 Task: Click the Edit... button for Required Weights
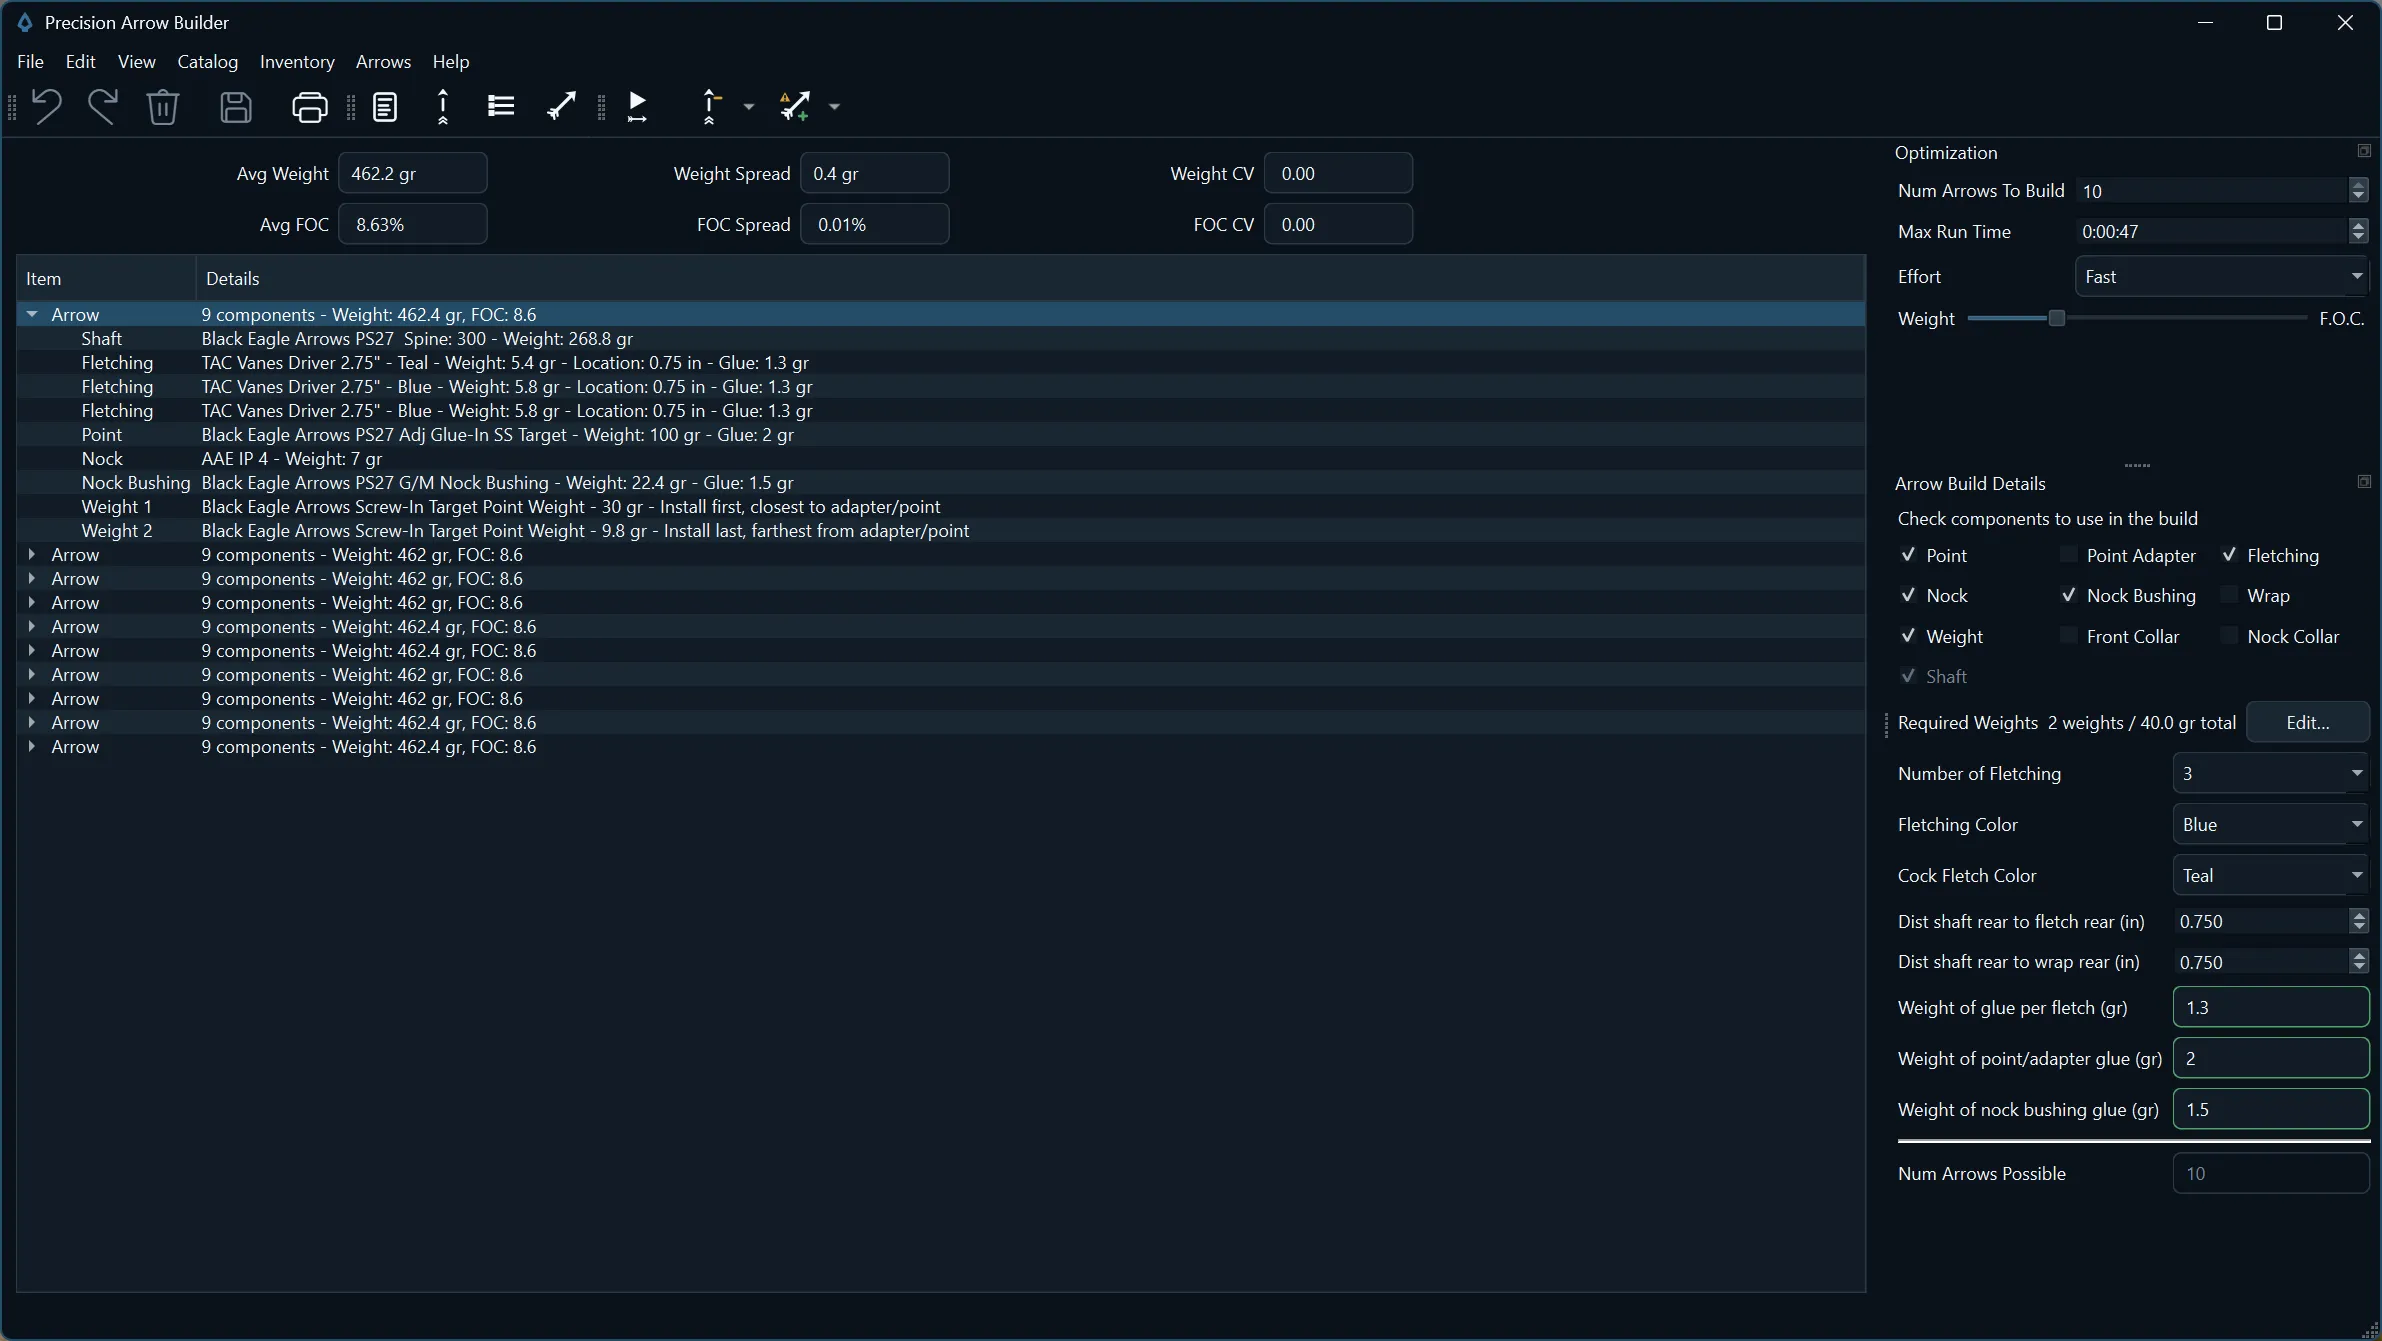2308,722
